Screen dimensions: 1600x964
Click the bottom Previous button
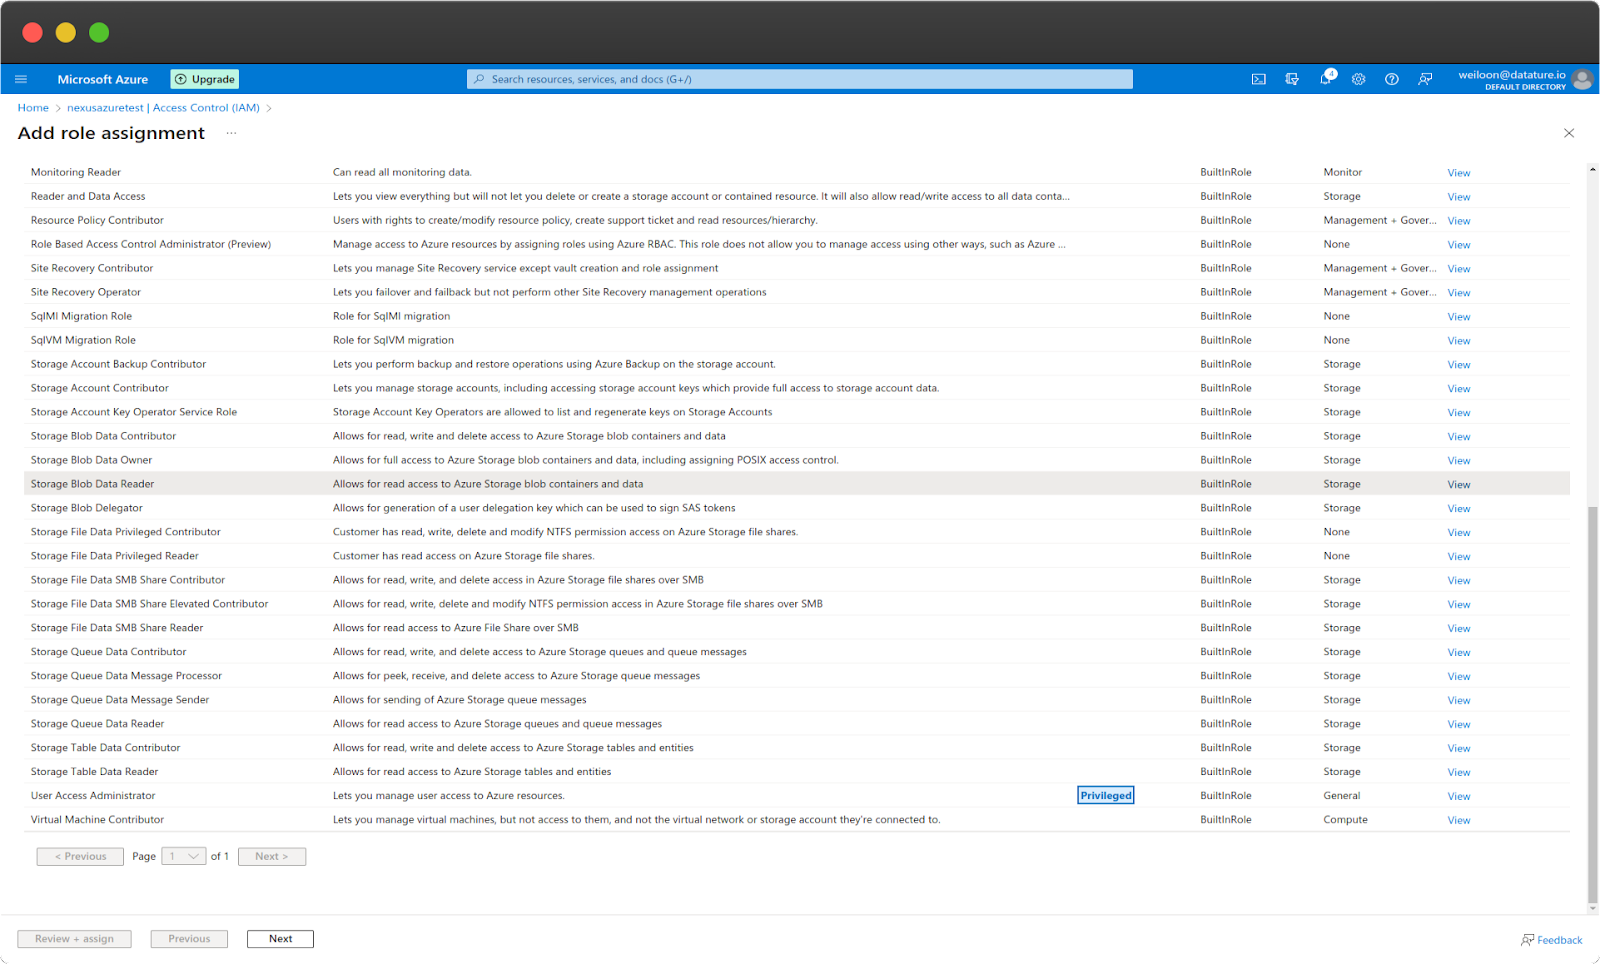pyautogui.click(x=189, y=939)
